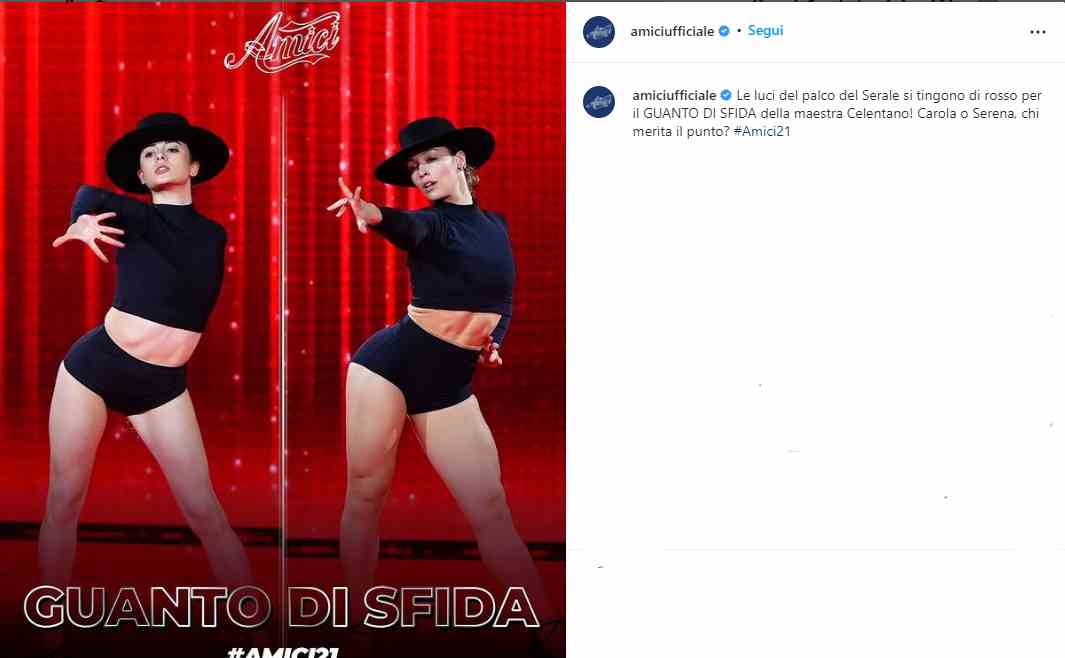Screen dimensions: 1065x658
Task: Click the verified badge beside header username
Action: click(724, 31)
